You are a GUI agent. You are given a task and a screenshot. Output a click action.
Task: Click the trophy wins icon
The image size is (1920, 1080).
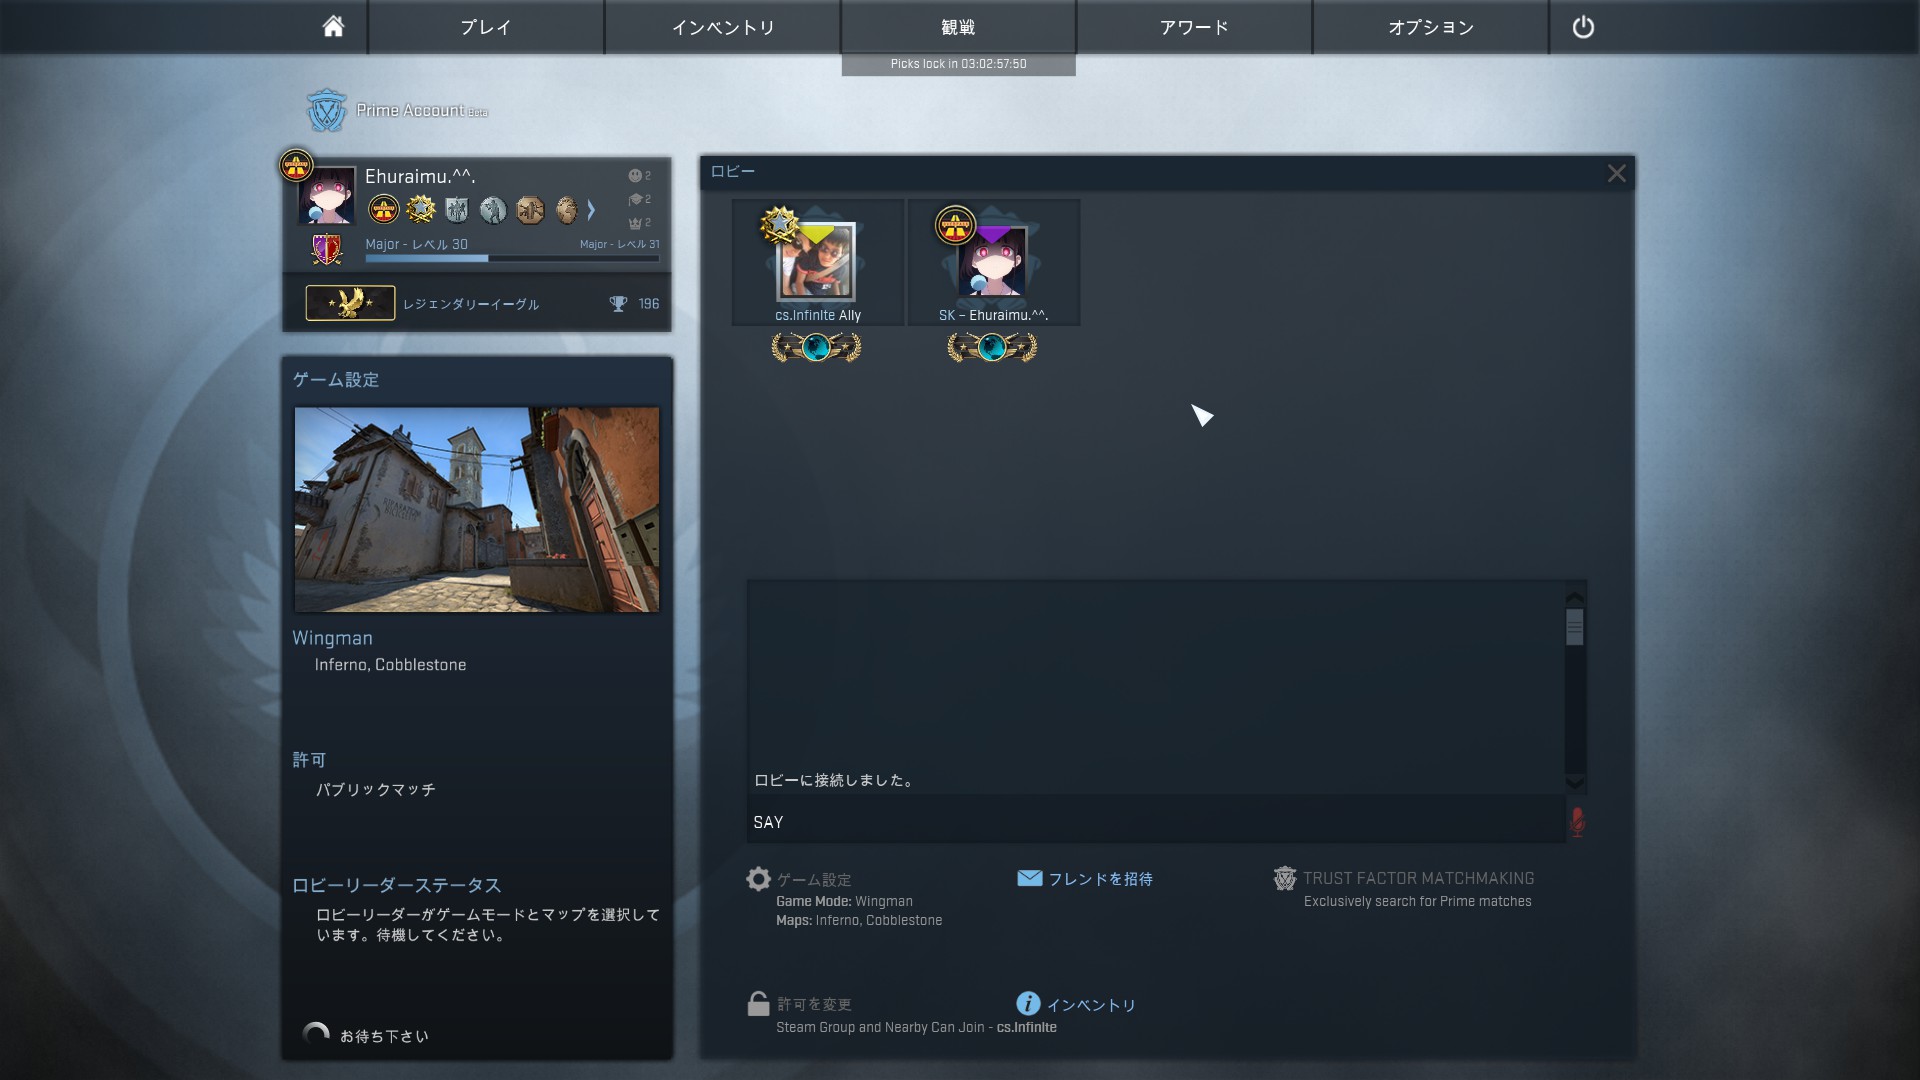tap(618, 304)
